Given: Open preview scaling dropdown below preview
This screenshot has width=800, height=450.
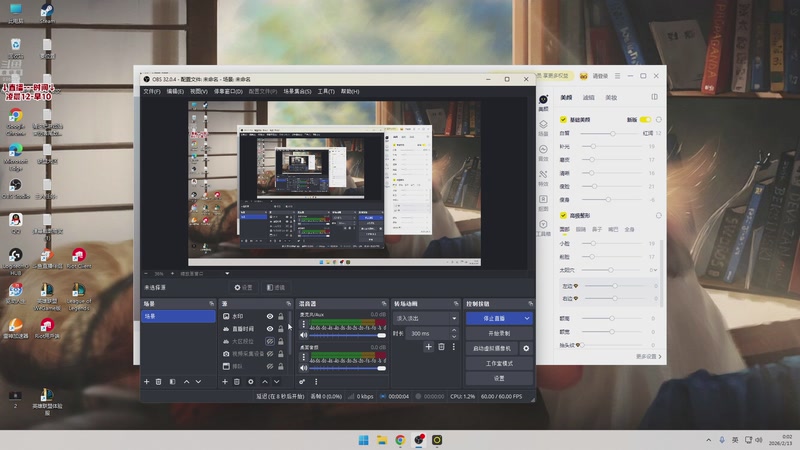Looking at the screenshot, I should click(x=227, y=273).
